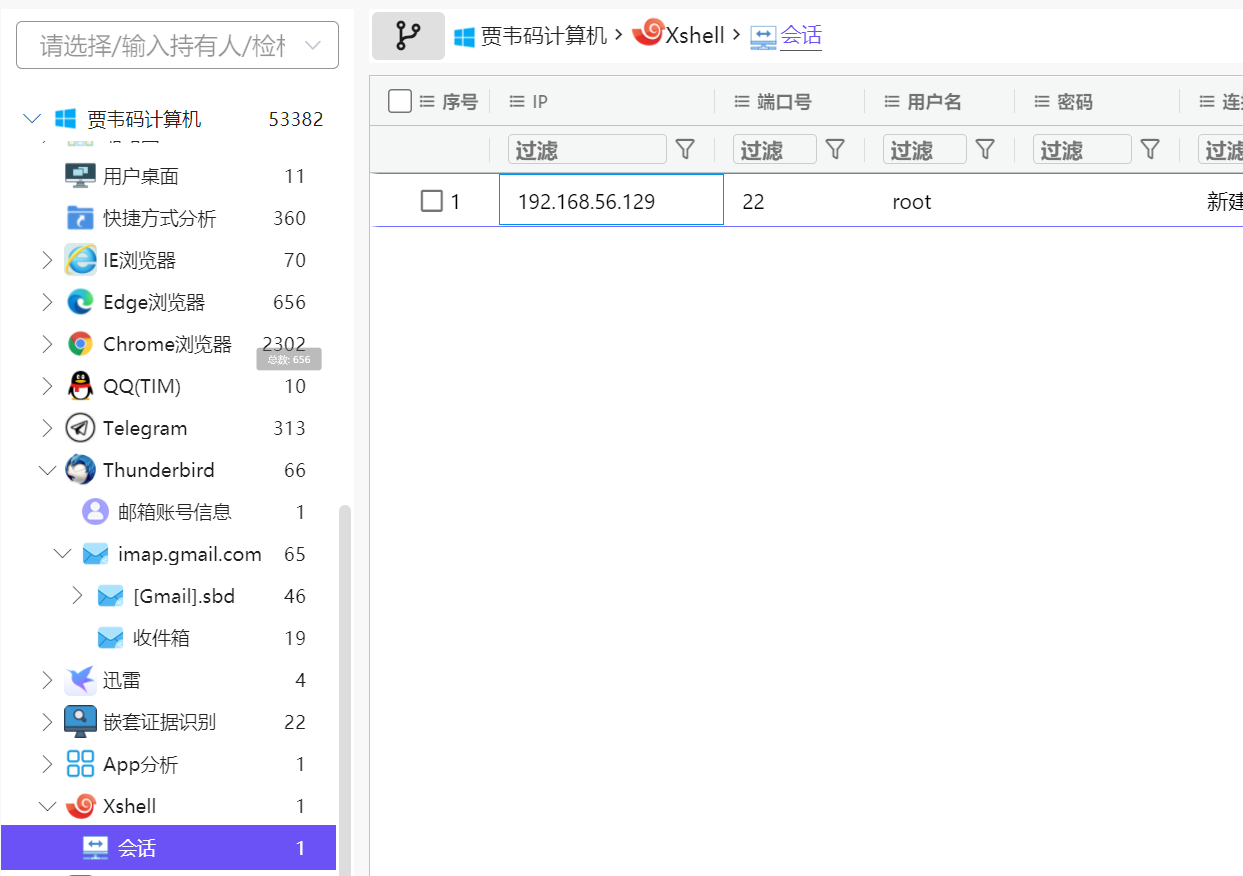Image resolution: width=1243 pixels, height=876 pixels.
Task: Click the Xshell breadcrumb link
Action: 694,36
